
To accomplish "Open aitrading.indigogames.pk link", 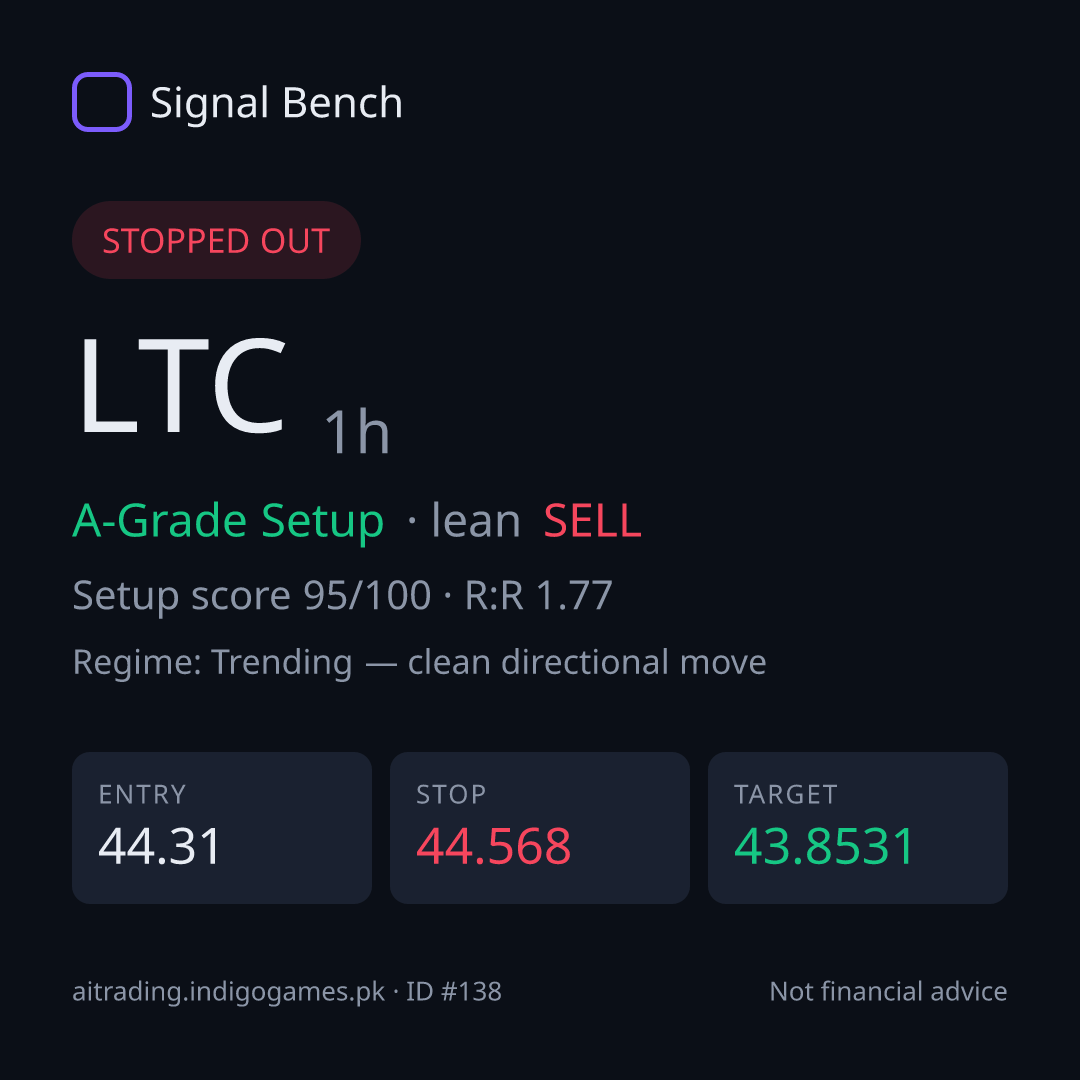I will (229, 992).
